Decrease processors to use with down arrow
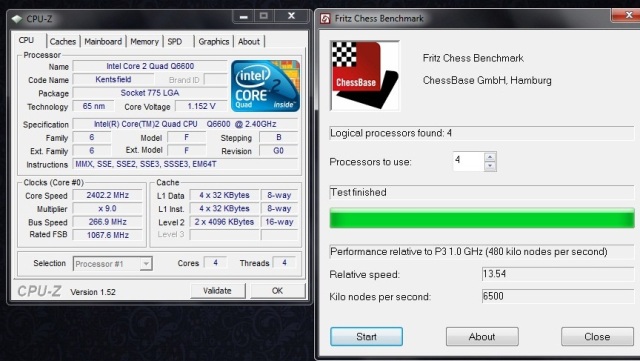 490,166
